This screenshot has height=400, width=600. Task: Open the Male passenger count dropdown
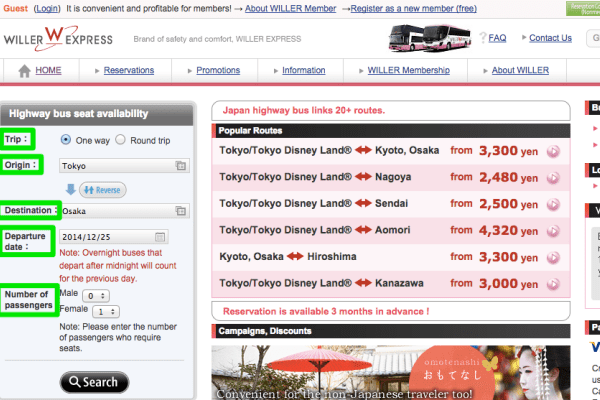click(x=96, y=296)
